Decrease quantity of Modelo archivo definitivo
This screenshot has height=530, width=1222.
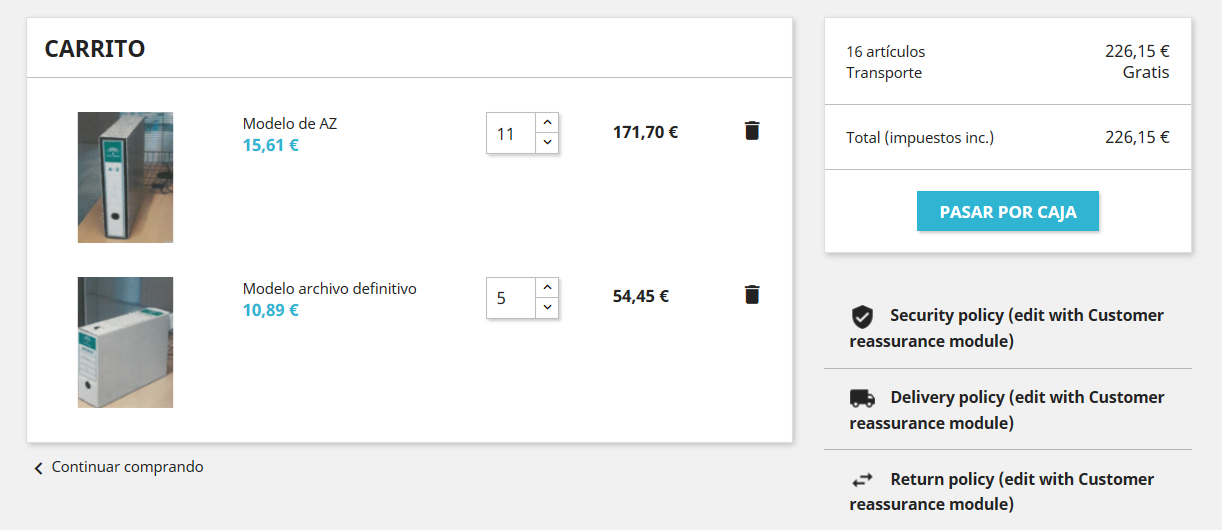click(546, 308)
